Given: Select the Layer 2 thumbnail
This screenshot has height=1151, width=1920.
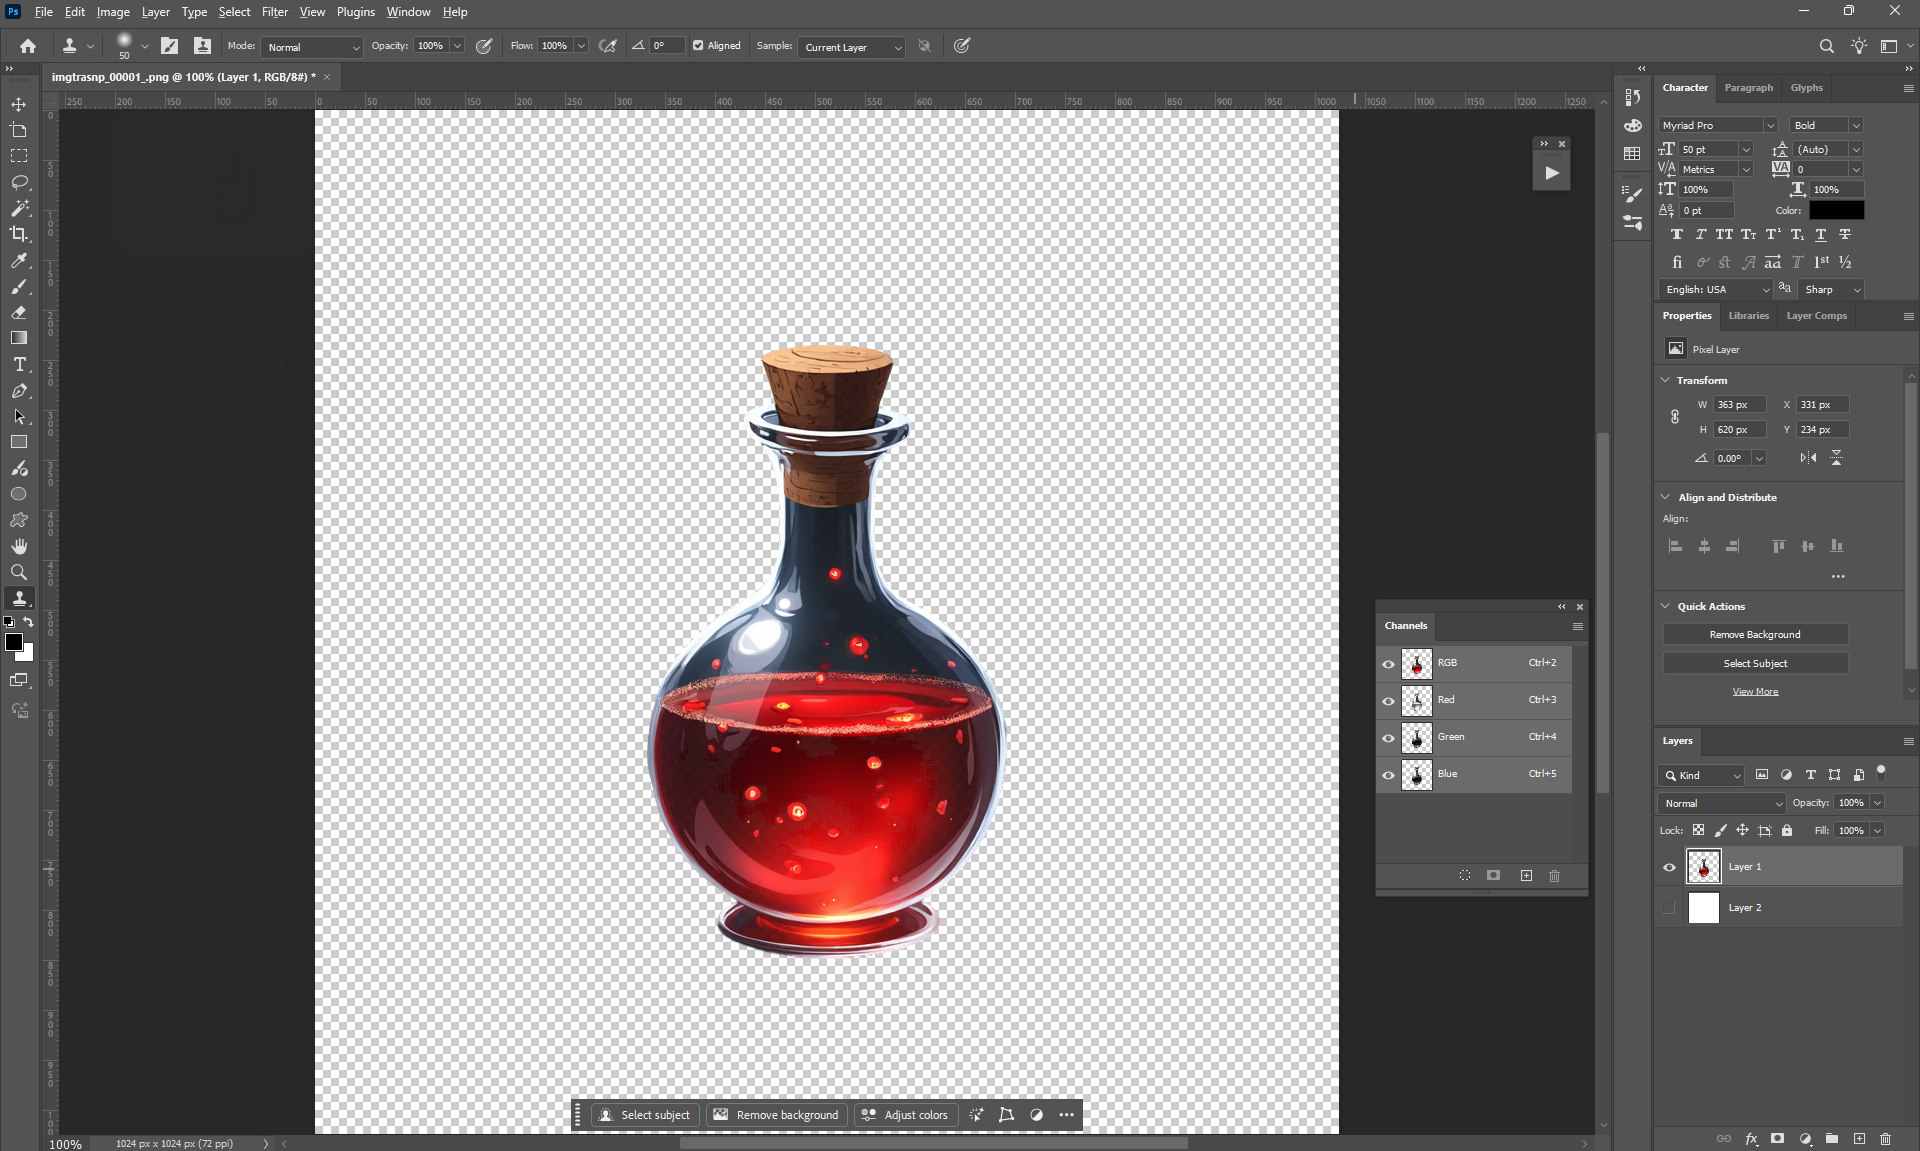Looking at the screenshot, I should click(1703, 908).
